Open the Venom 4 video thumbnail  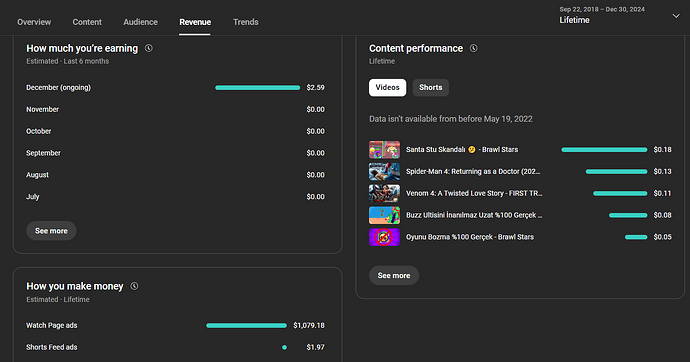pyautogui.click(x=384, y=193)
